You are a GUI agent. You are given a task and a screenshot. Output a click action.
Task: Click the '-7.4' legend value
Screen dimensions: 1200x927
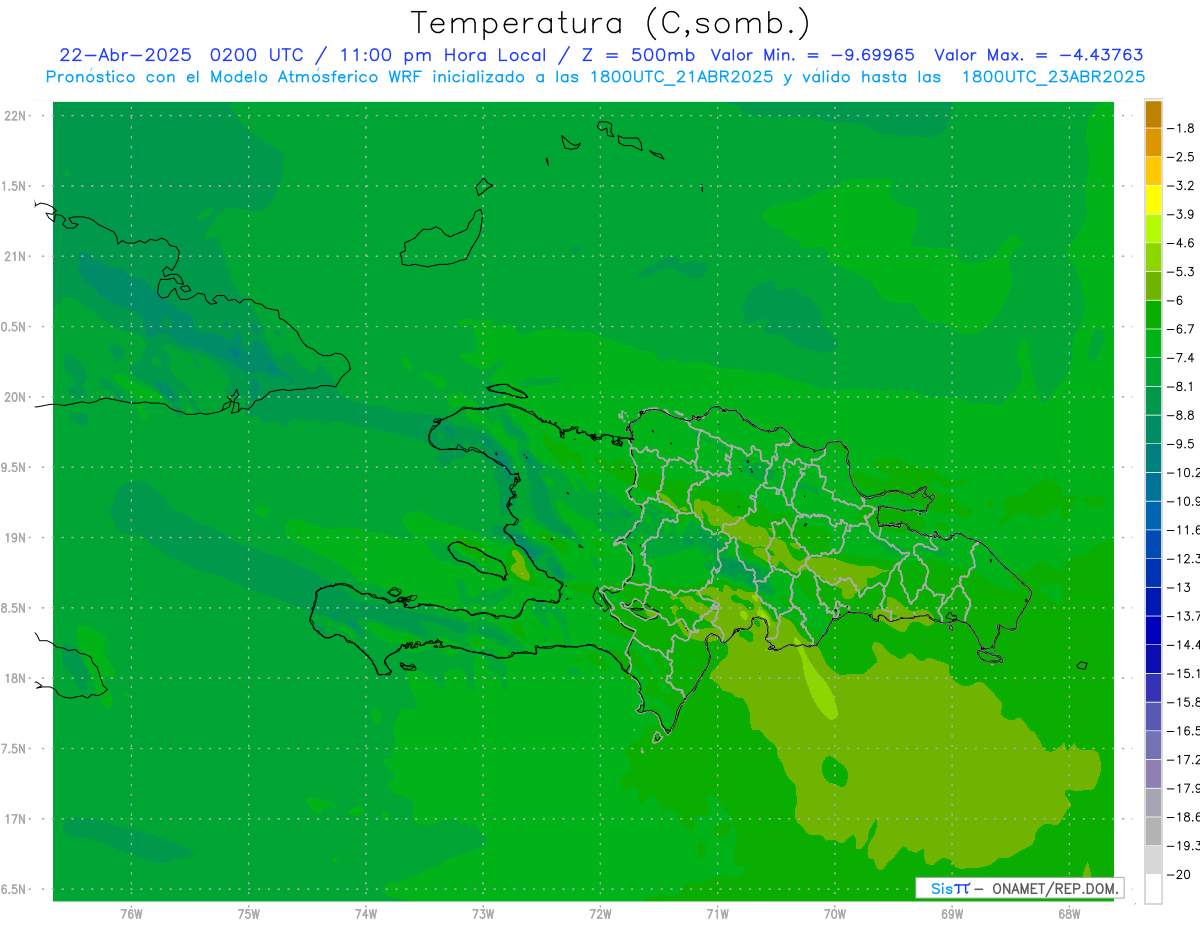(x=1182, y=358)
